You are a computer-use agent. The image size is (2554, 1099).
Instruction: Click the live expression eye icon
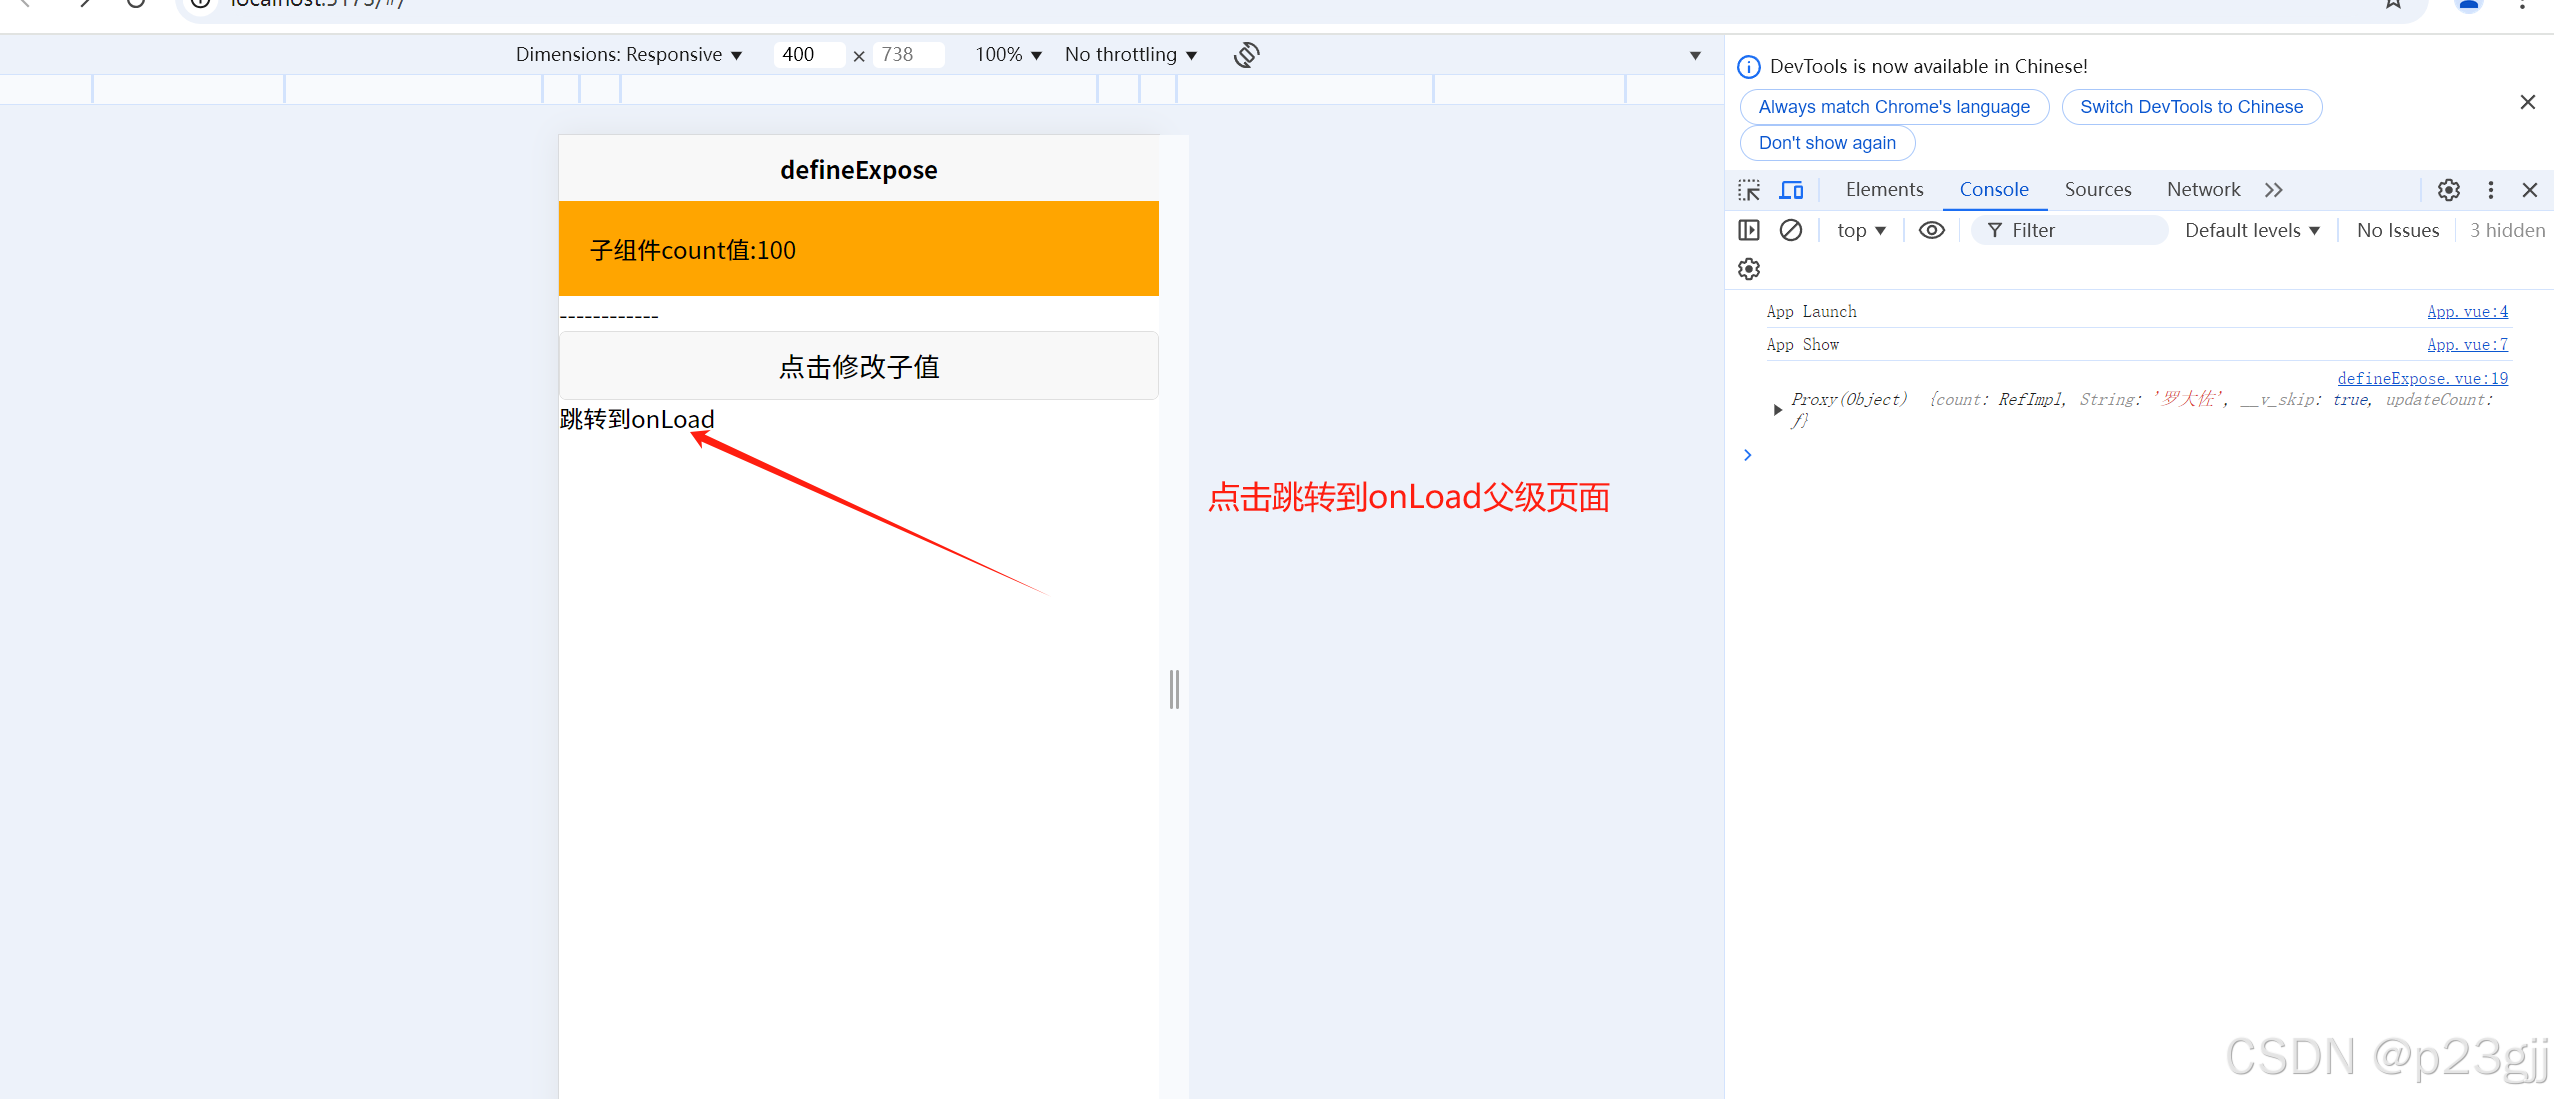tap(1931, 230)
